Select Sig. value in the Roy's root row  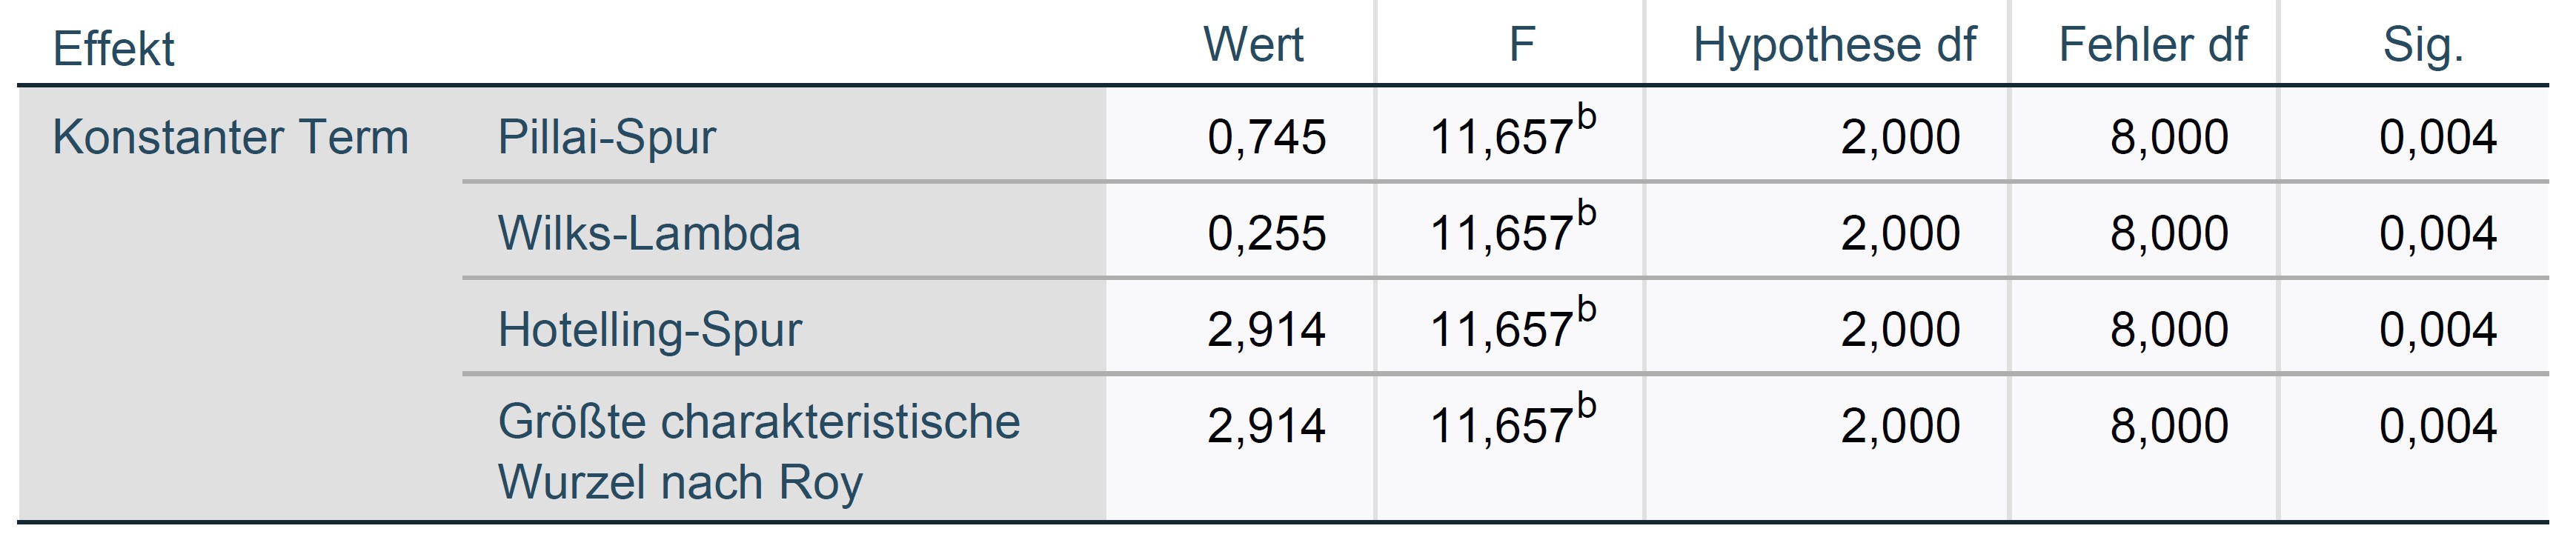tap(2437, 426)
